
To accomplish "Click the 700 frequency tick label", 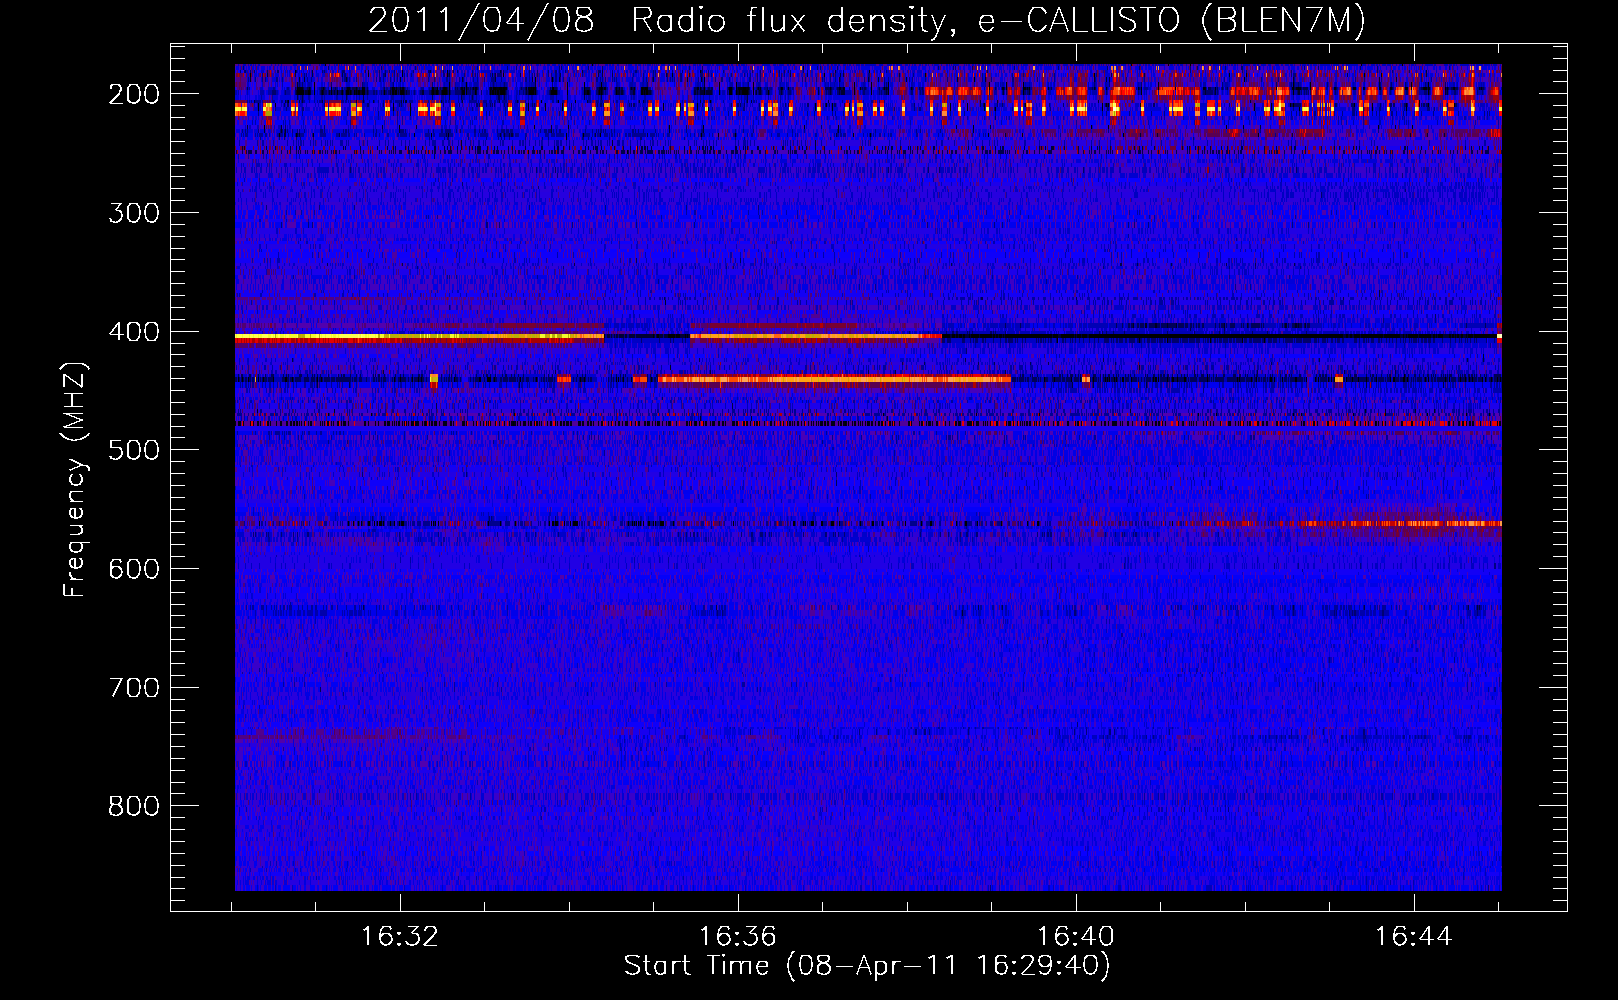I will tap(133, 688).
